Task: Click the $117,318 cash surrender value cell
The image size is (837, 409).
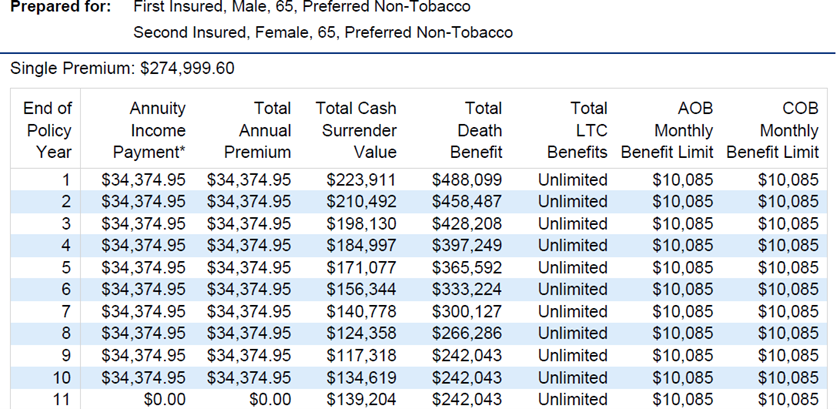Action: click(362, 355)
